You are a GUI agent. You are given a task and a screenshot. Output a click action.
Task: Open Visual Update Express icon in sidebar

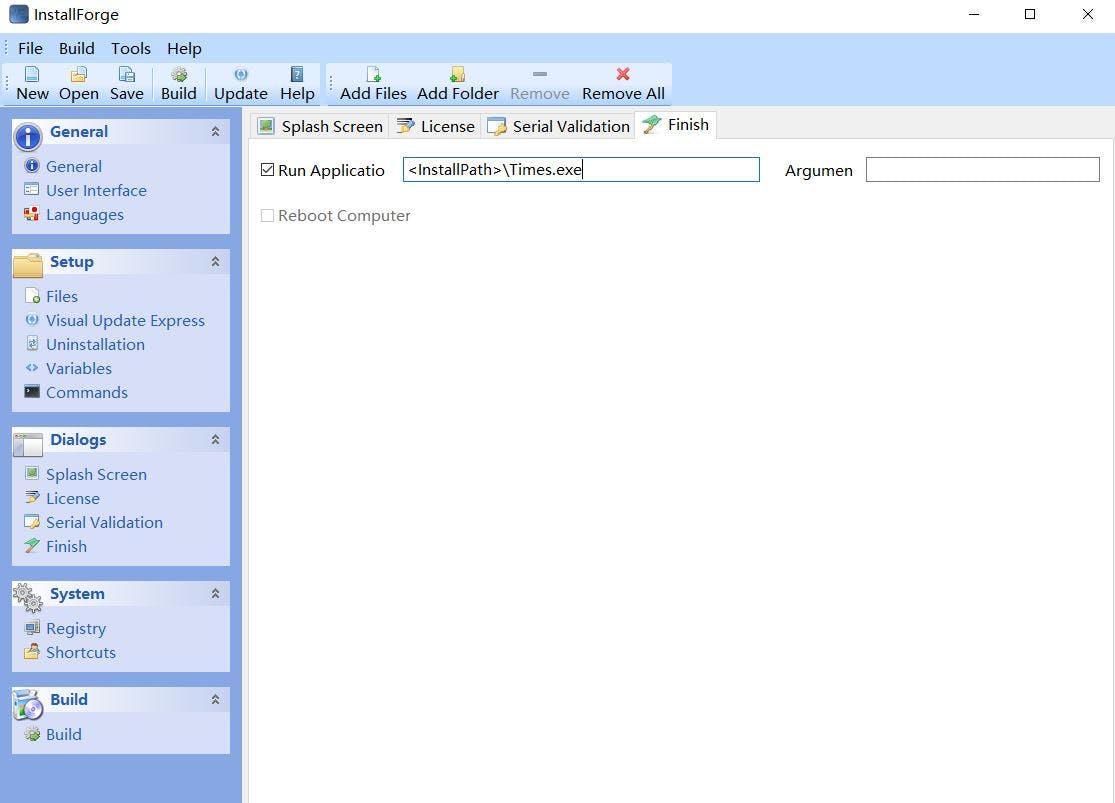click(x=32, y=320)
